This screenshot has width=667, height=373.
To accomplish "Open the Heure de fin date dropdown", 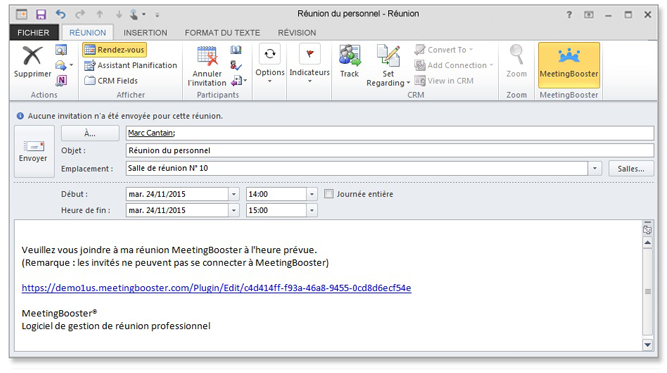I will 234,210.
